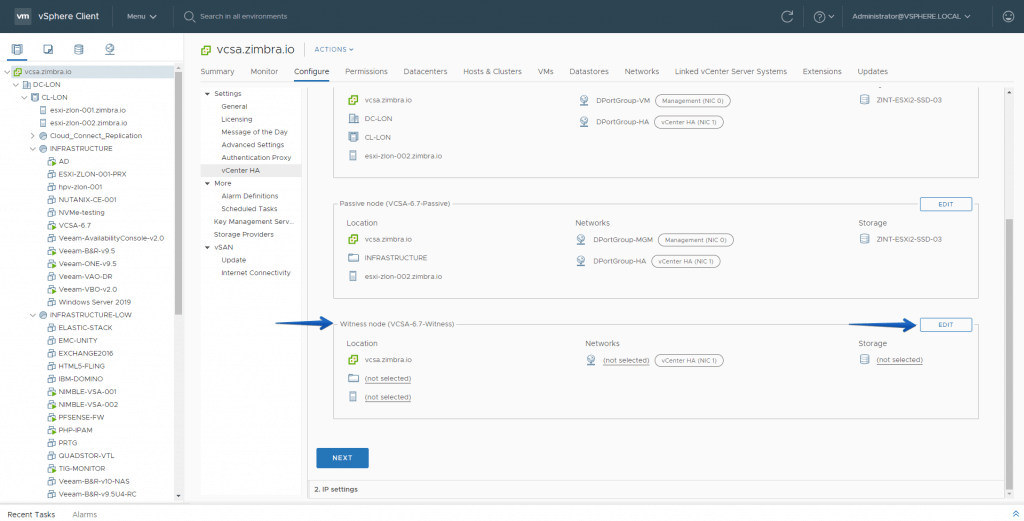The width and height of the screenshot is (1024, 521).
Task: Open the Help menu icon
Action: (x=820, y=17)
